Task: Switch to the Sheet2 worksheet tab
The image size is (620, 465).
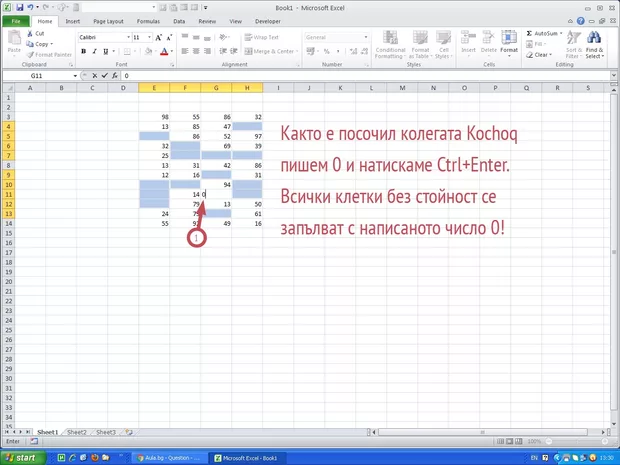Action: coord(77,432)
